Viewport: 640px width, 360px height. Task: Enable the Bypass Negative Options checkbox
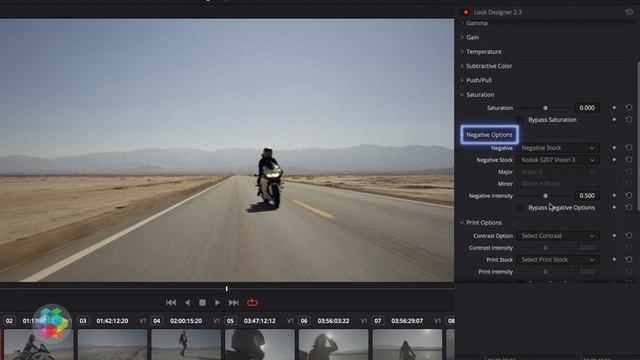pos(520,208)
